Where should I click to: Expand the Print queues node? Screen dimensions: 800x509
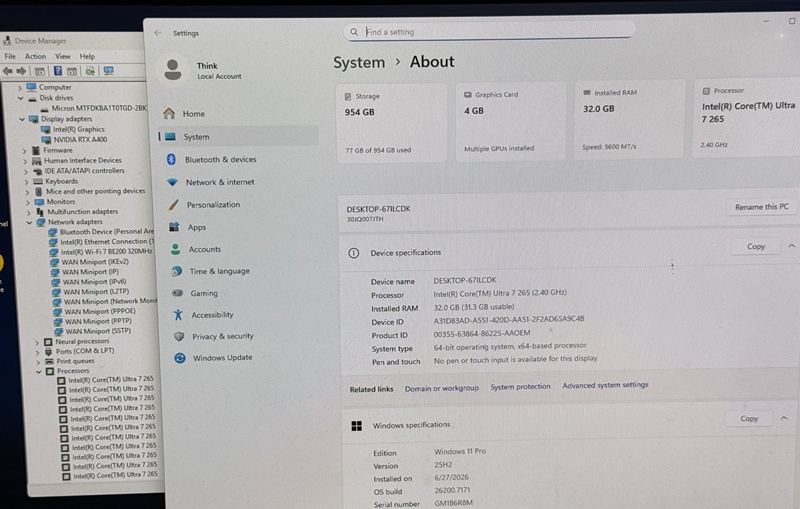point(38,362)
